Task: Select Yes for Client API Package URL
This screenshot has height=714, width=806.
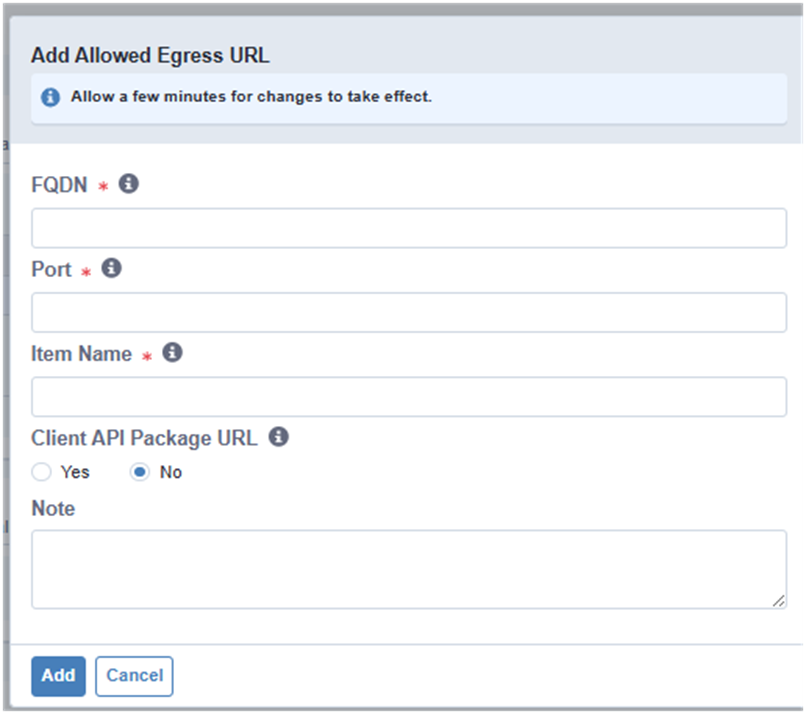Action: tap(42, 472)
